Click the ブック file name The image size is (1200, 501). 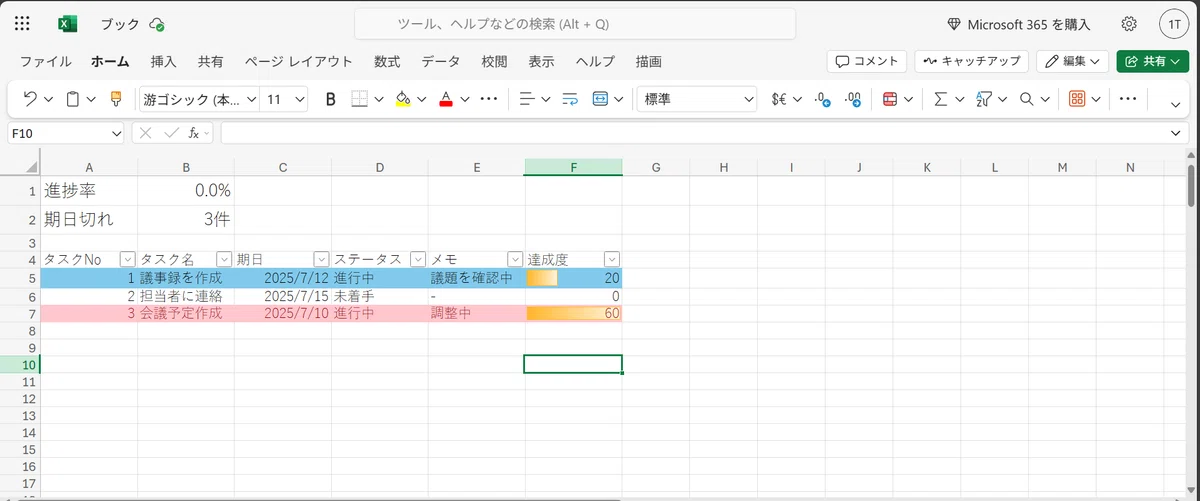point(120,24)
